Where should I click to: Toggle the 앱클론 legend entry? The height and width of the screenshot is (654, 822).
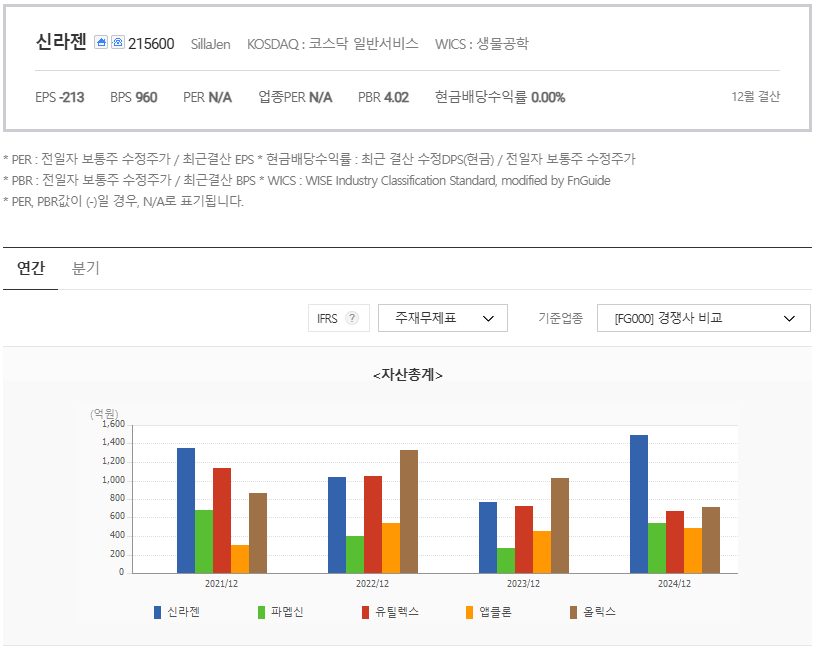(x=489, y=612)
